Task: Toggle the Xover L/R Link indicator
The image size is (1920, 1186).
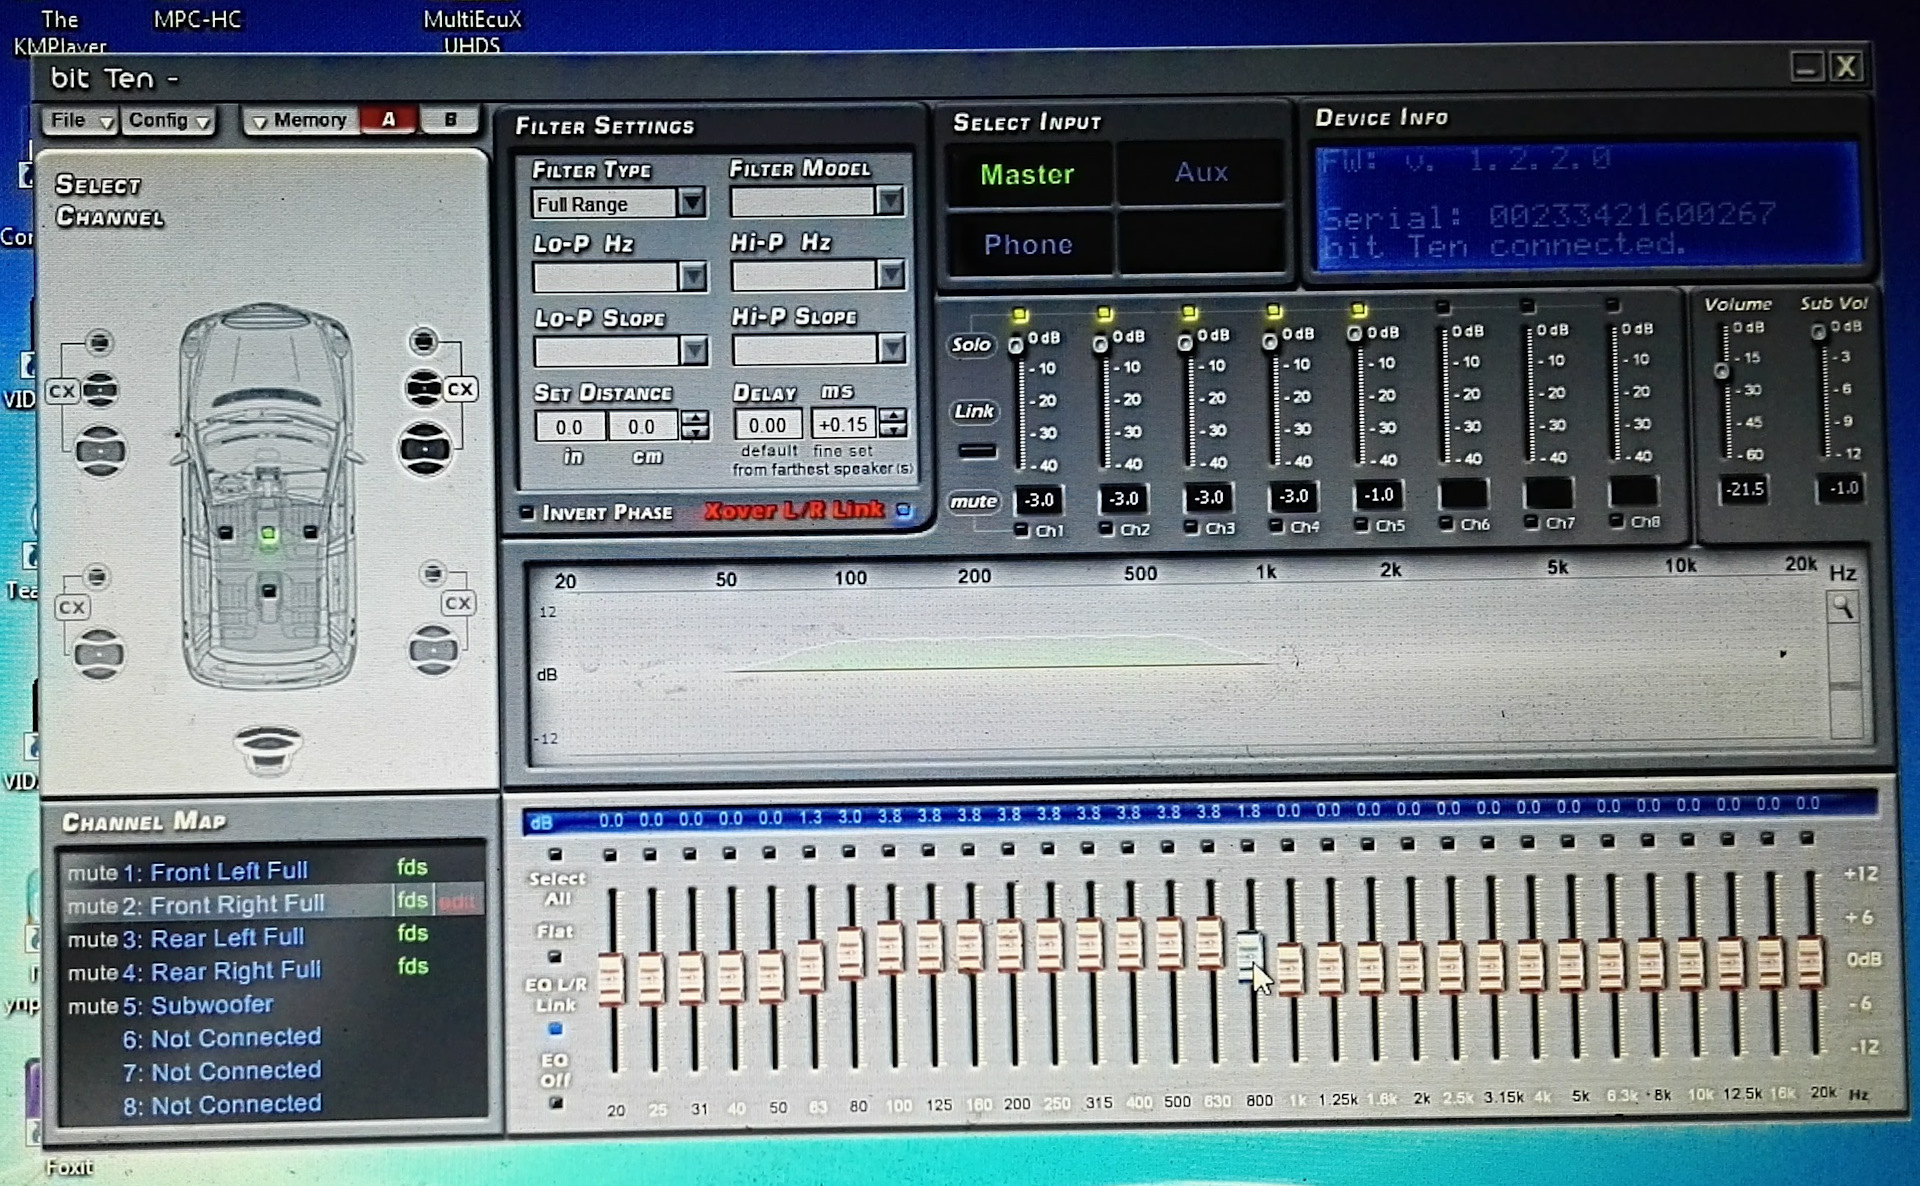Action: [x=904, y=510]
